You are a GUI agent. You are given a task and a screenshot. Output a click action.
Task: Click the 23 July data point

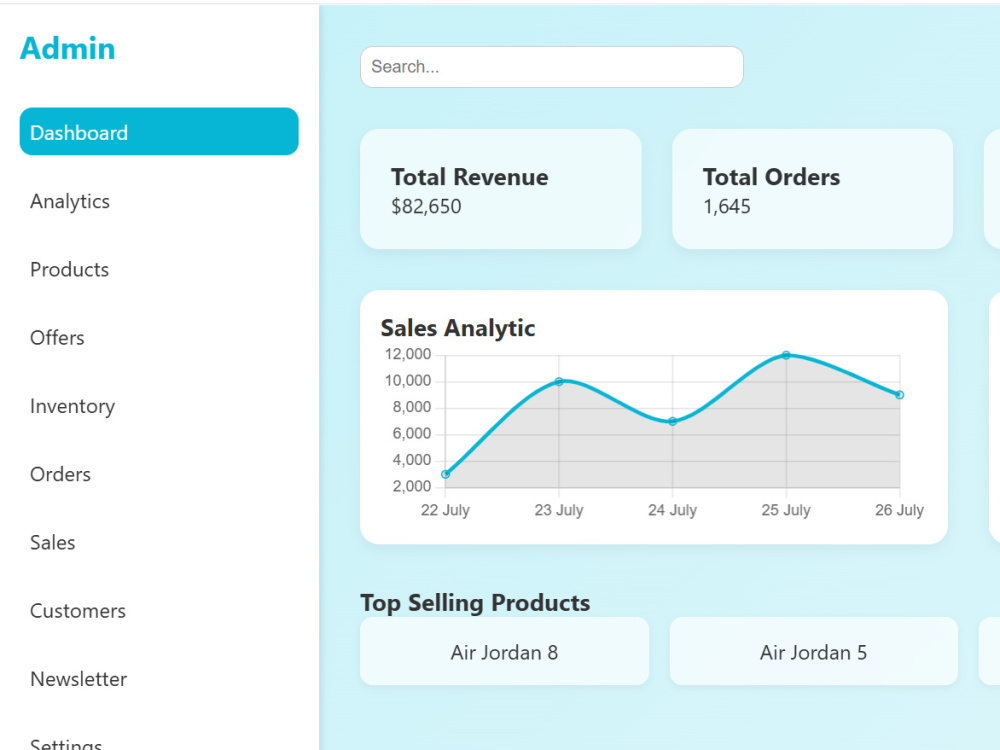pos(559,382)
